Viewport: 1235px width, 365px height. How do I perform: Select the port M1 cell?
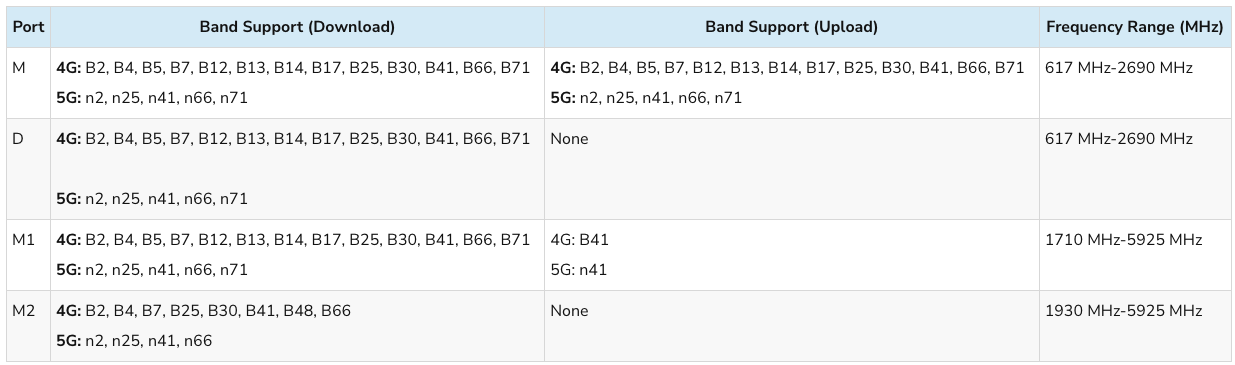coord(28,255)
